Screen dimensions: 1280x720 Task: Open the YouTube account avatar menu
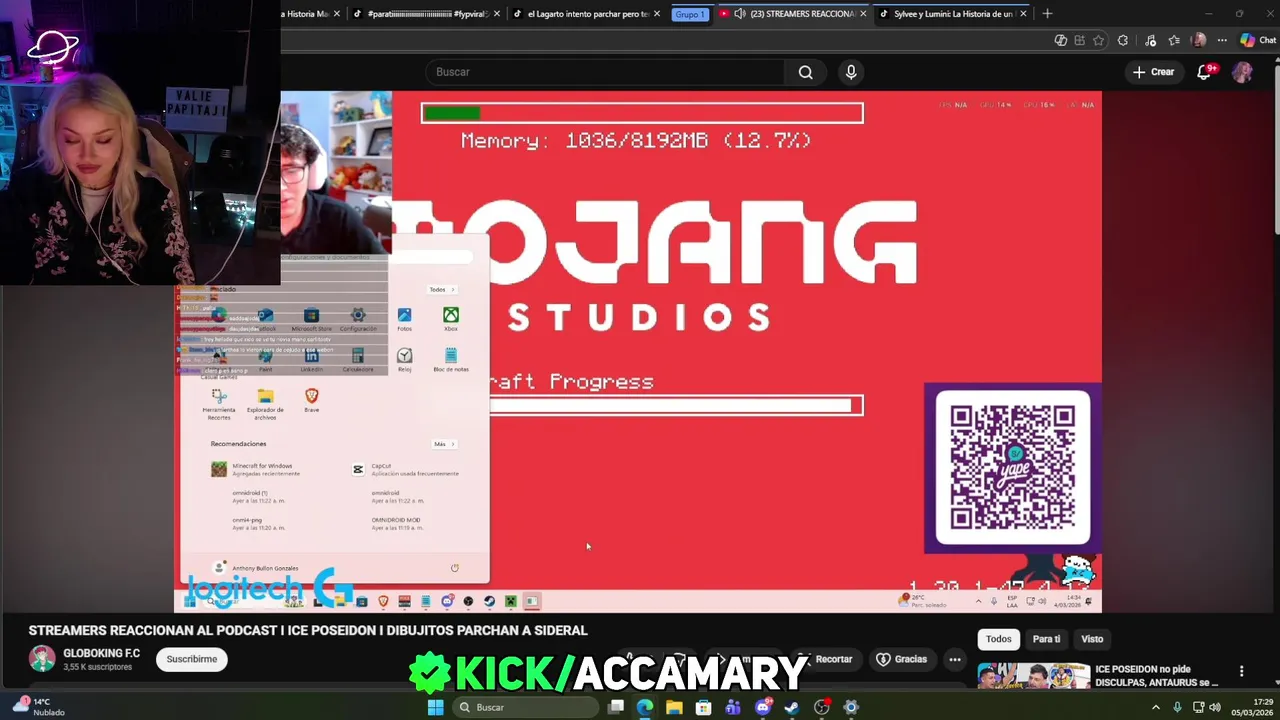(1242, 72)
